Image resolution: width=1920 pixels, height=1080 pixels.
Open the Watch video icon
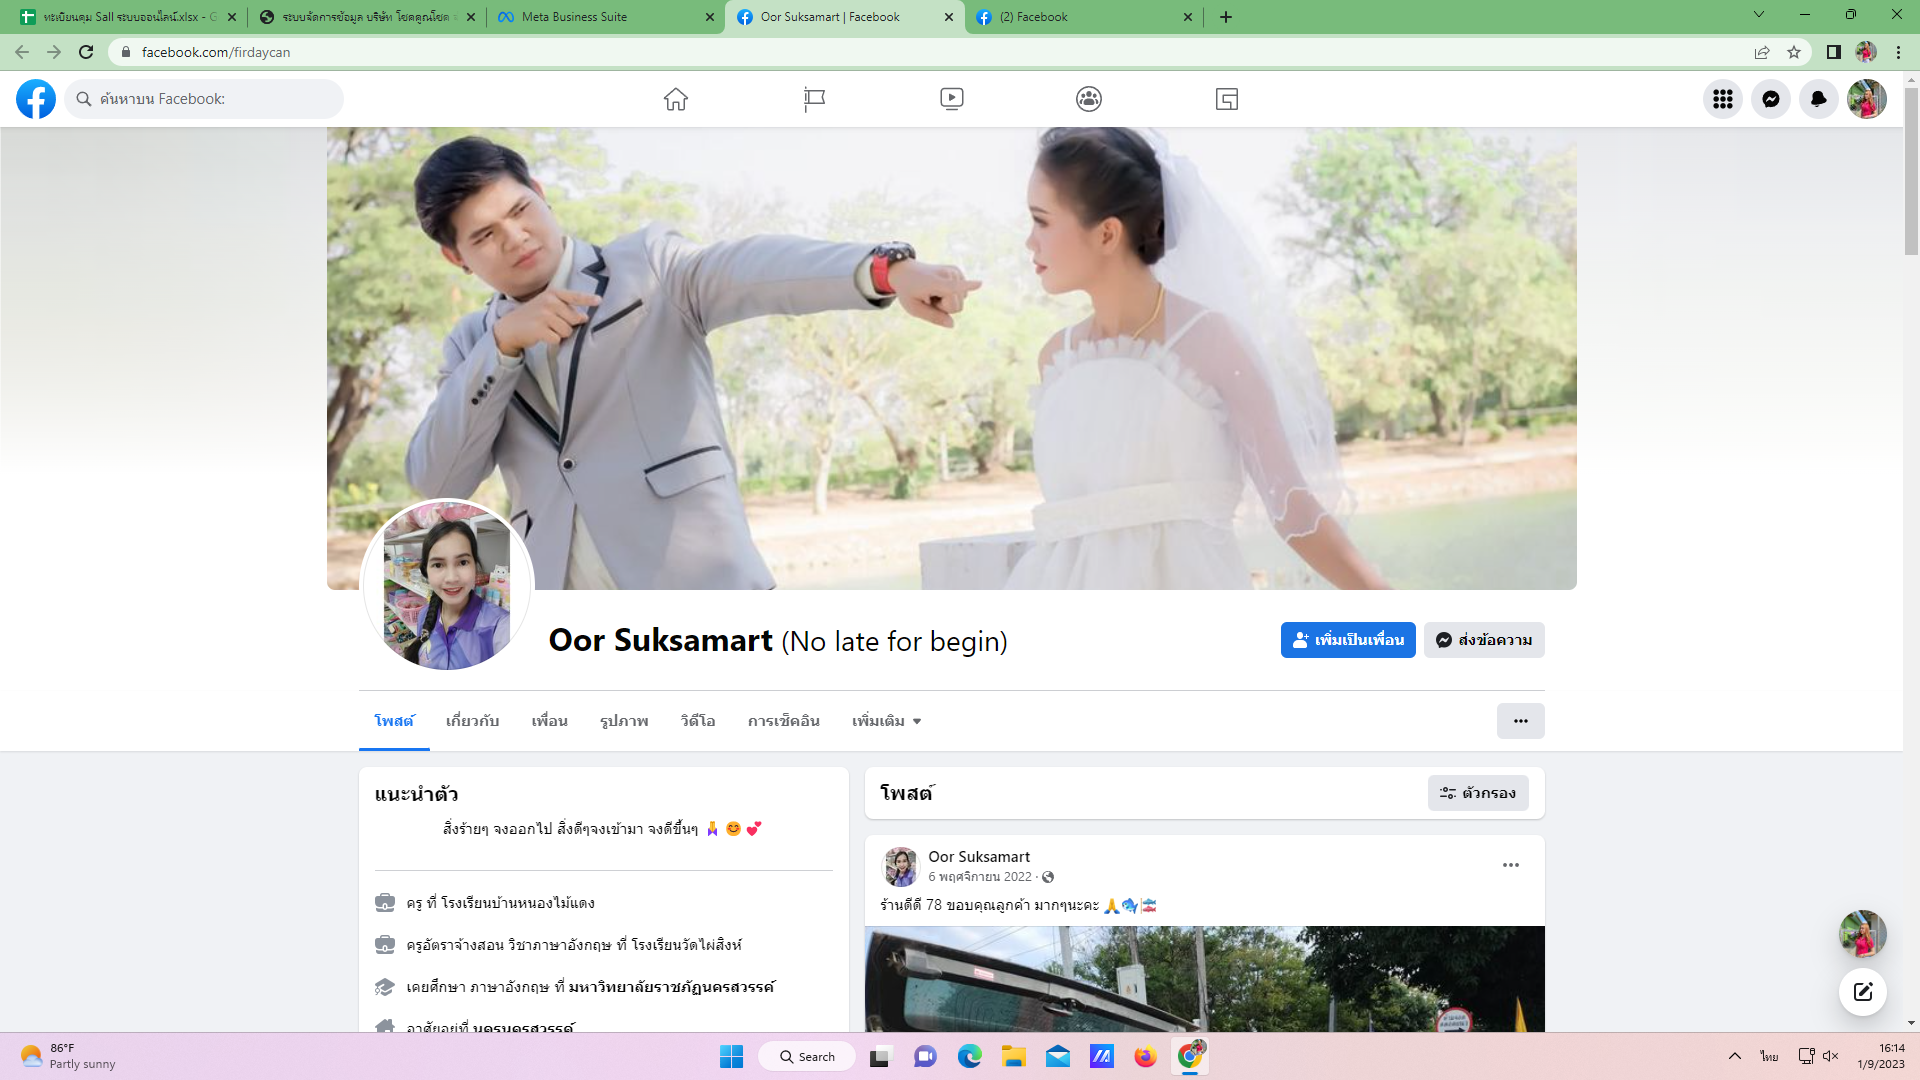(x=951, y=99)
